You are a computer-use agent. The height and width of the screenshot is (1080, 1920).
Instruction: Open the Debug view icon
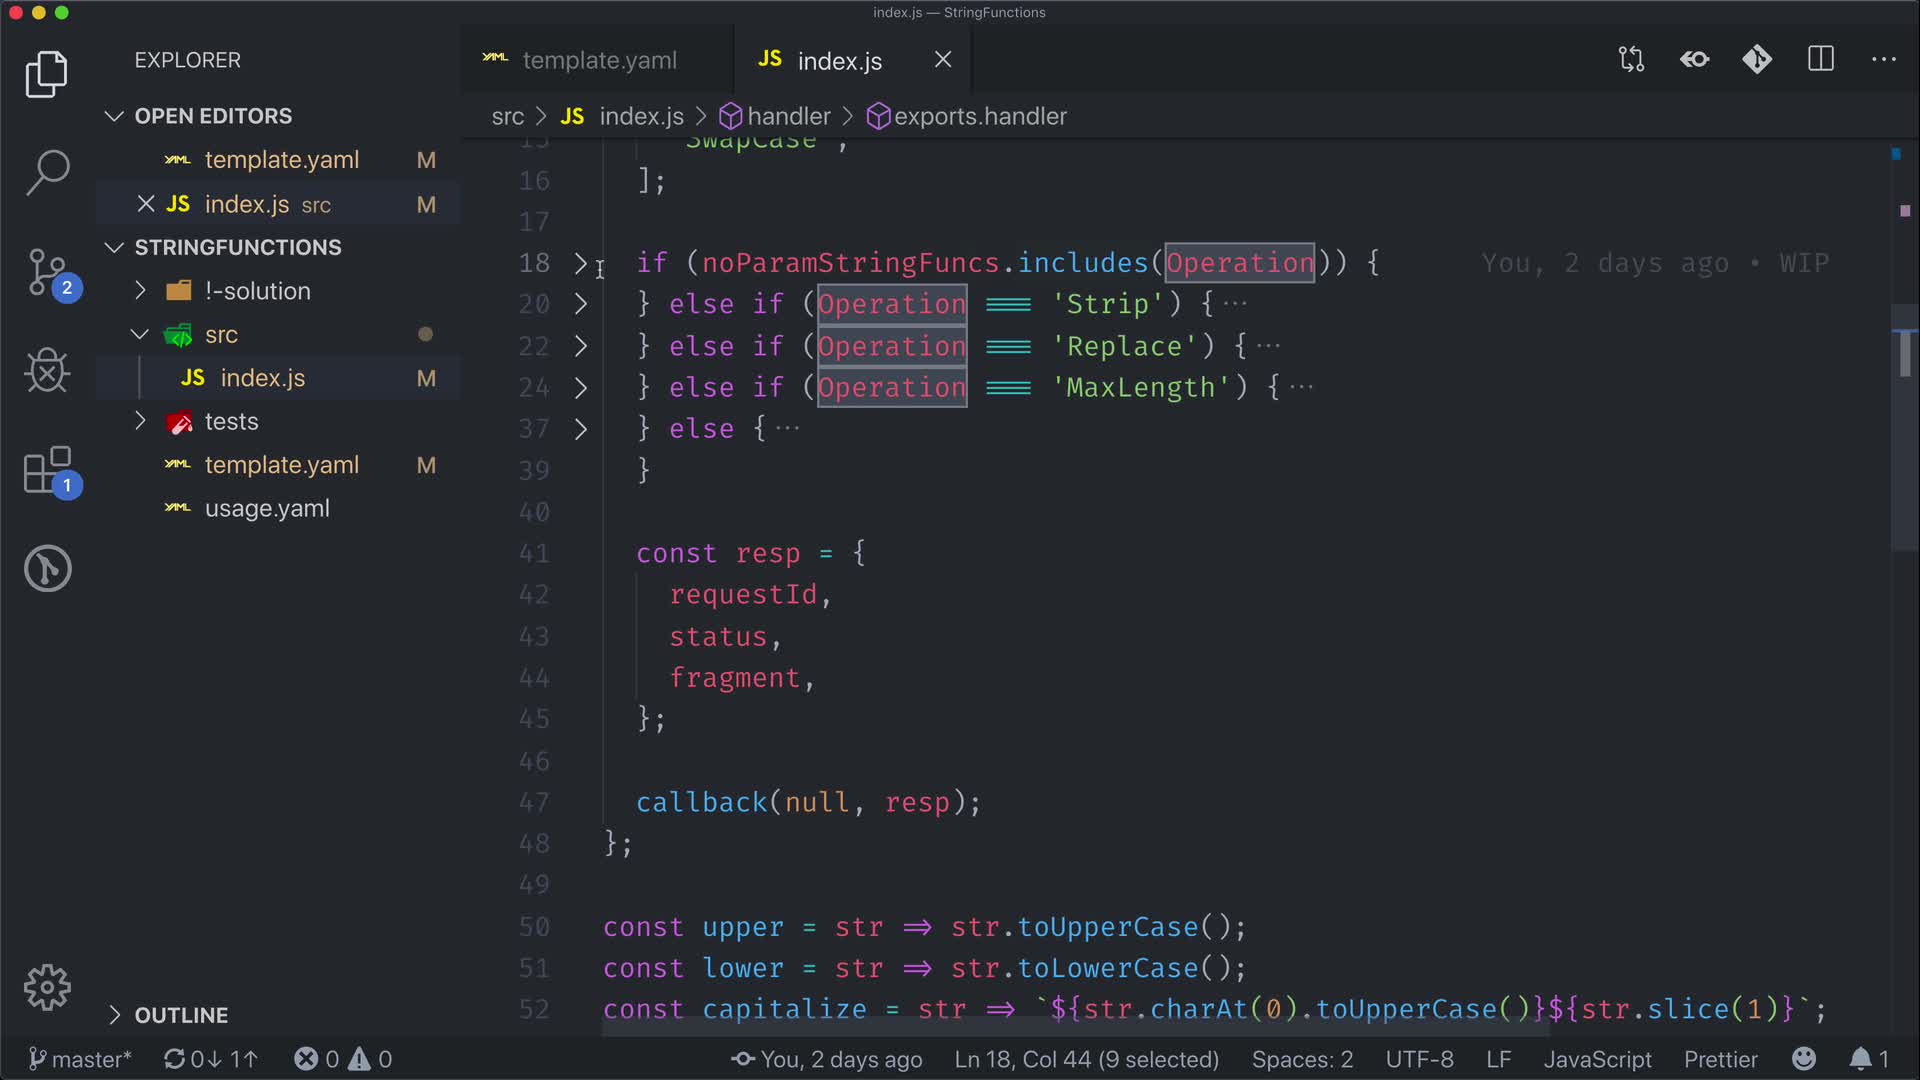[47, 371]
